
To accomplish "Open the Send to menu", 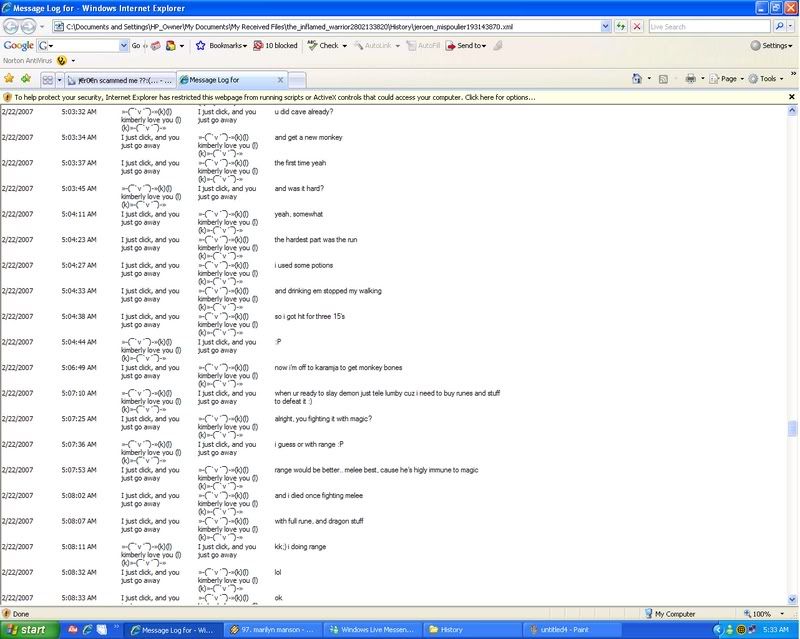I will (x=466, y=45).
